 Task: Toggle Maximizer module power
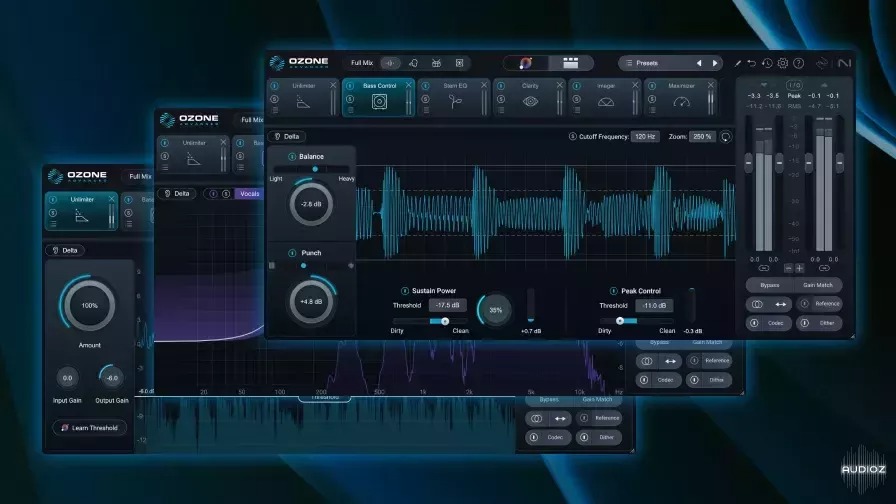tap(652, 86)
